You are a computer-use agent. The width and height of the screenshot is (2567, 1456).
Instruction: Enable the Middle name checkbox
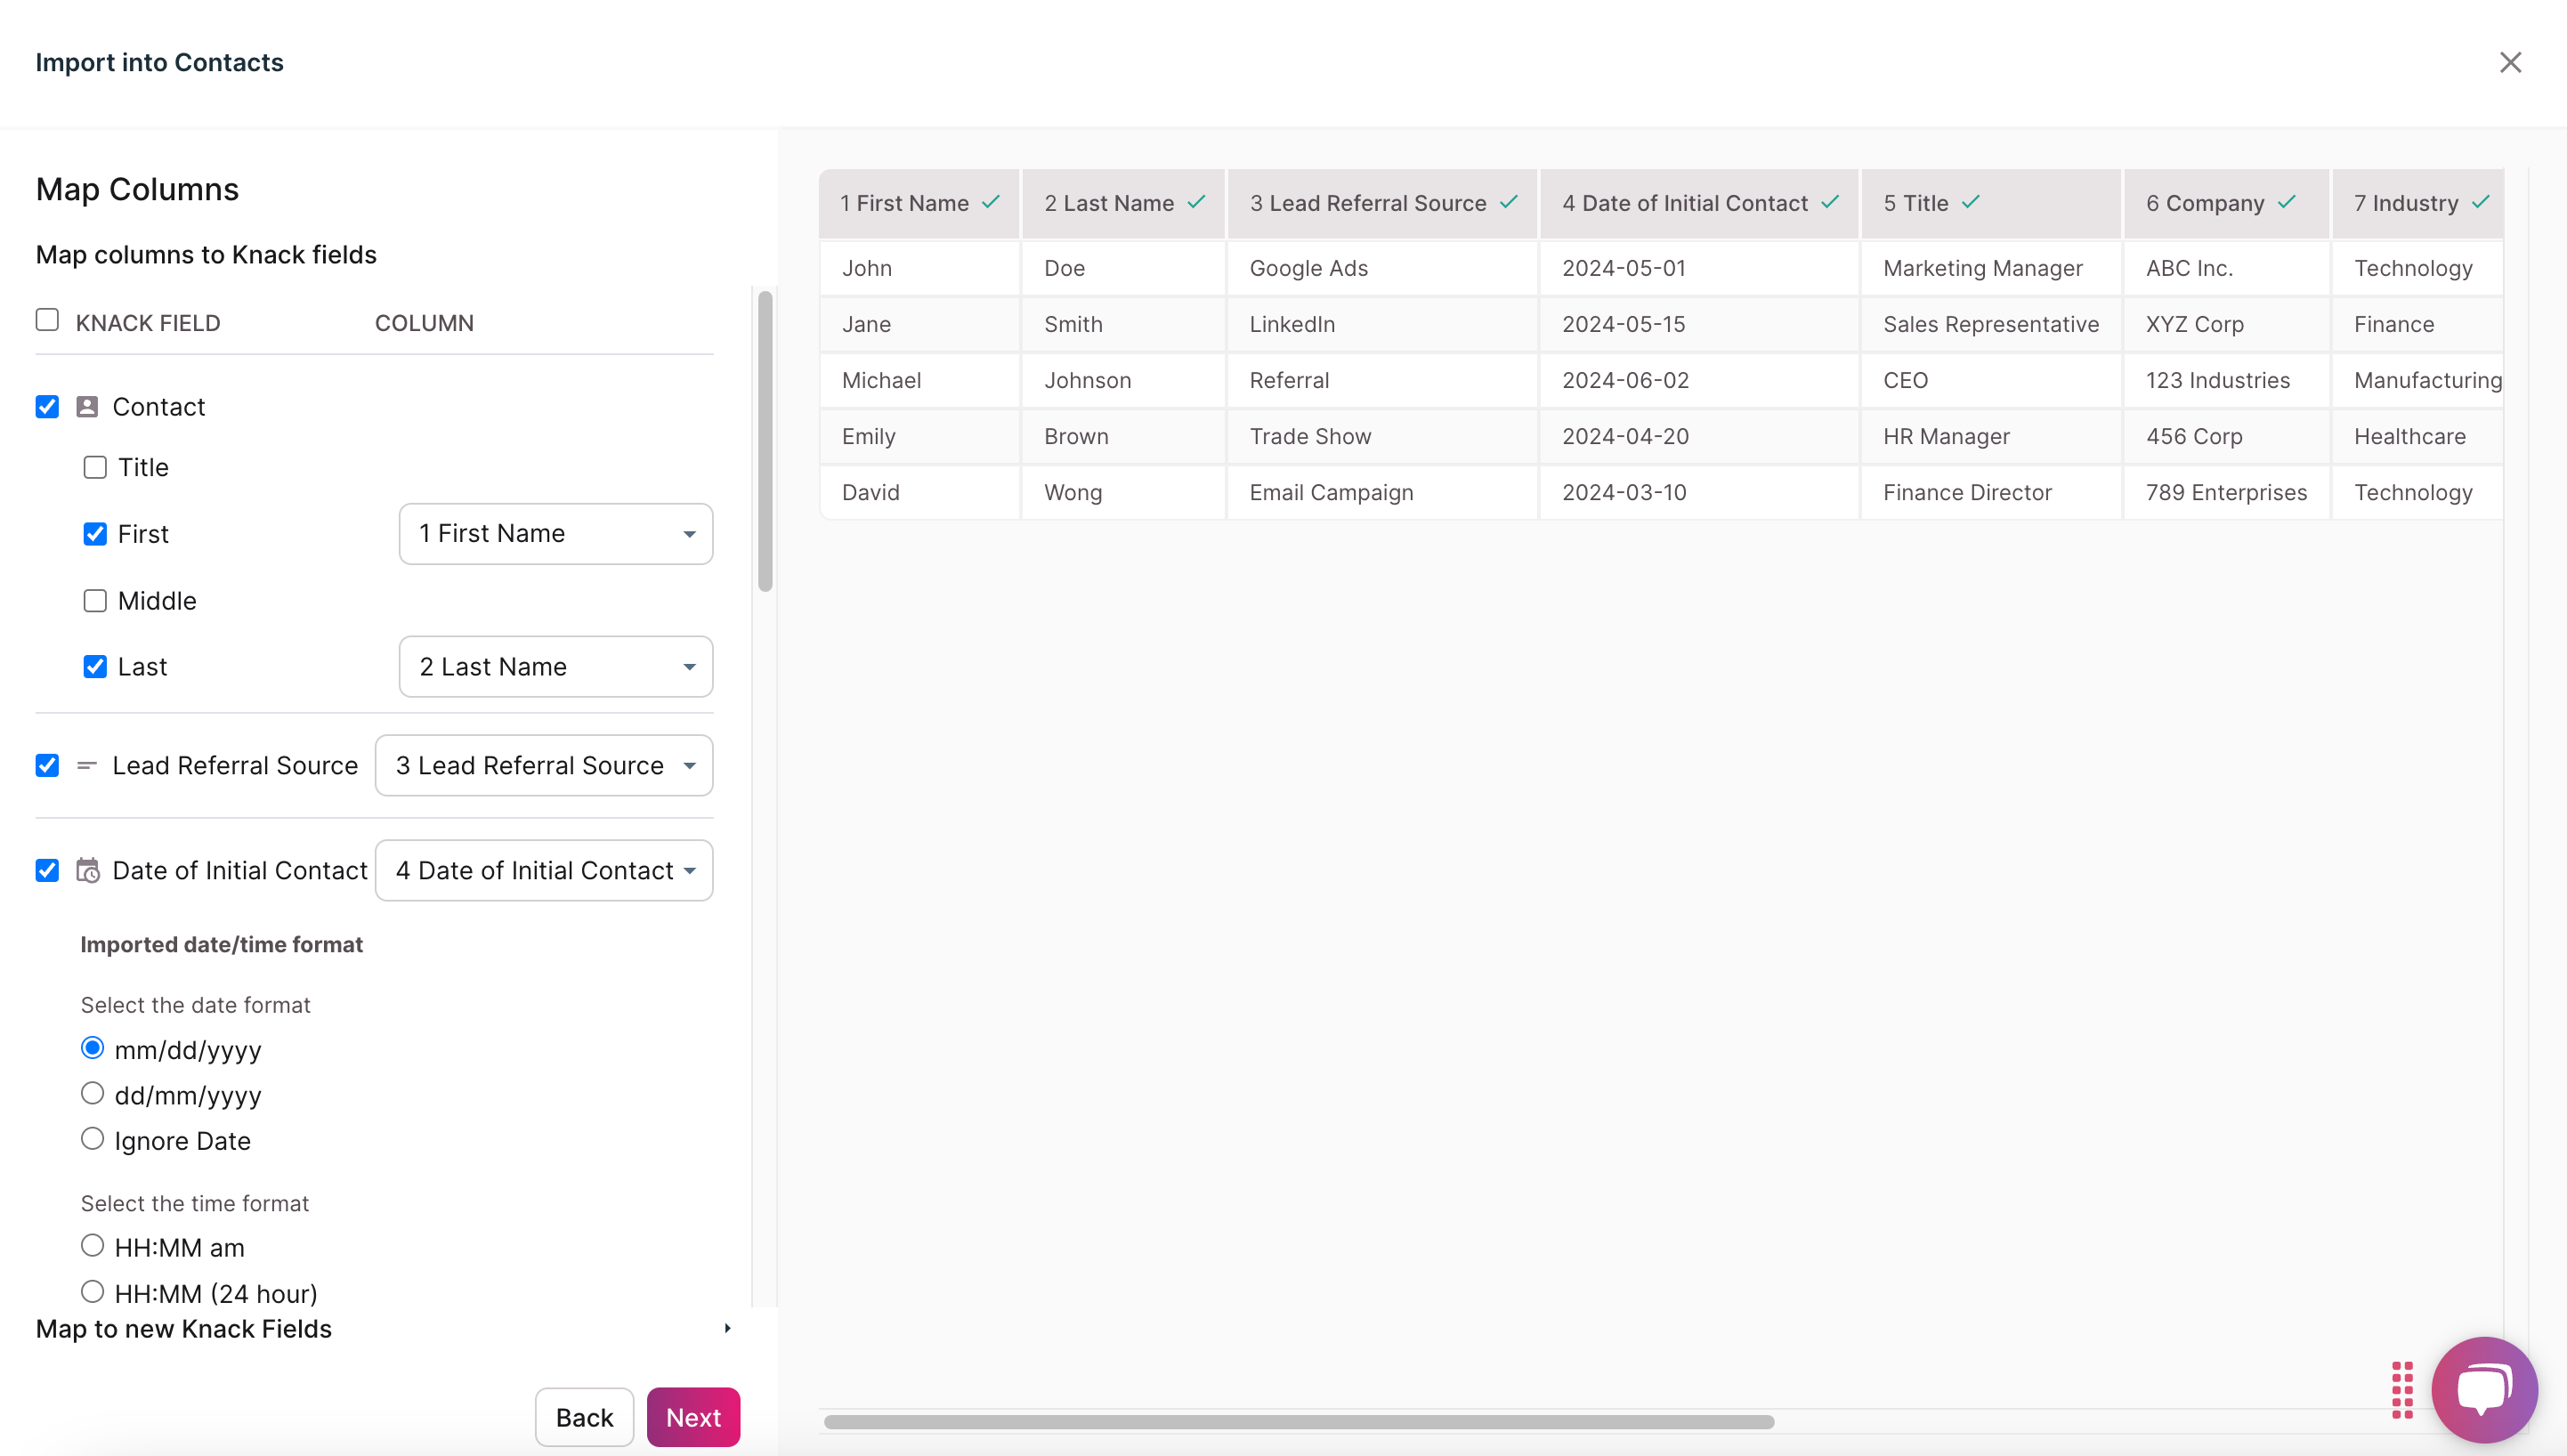point(94,600)
